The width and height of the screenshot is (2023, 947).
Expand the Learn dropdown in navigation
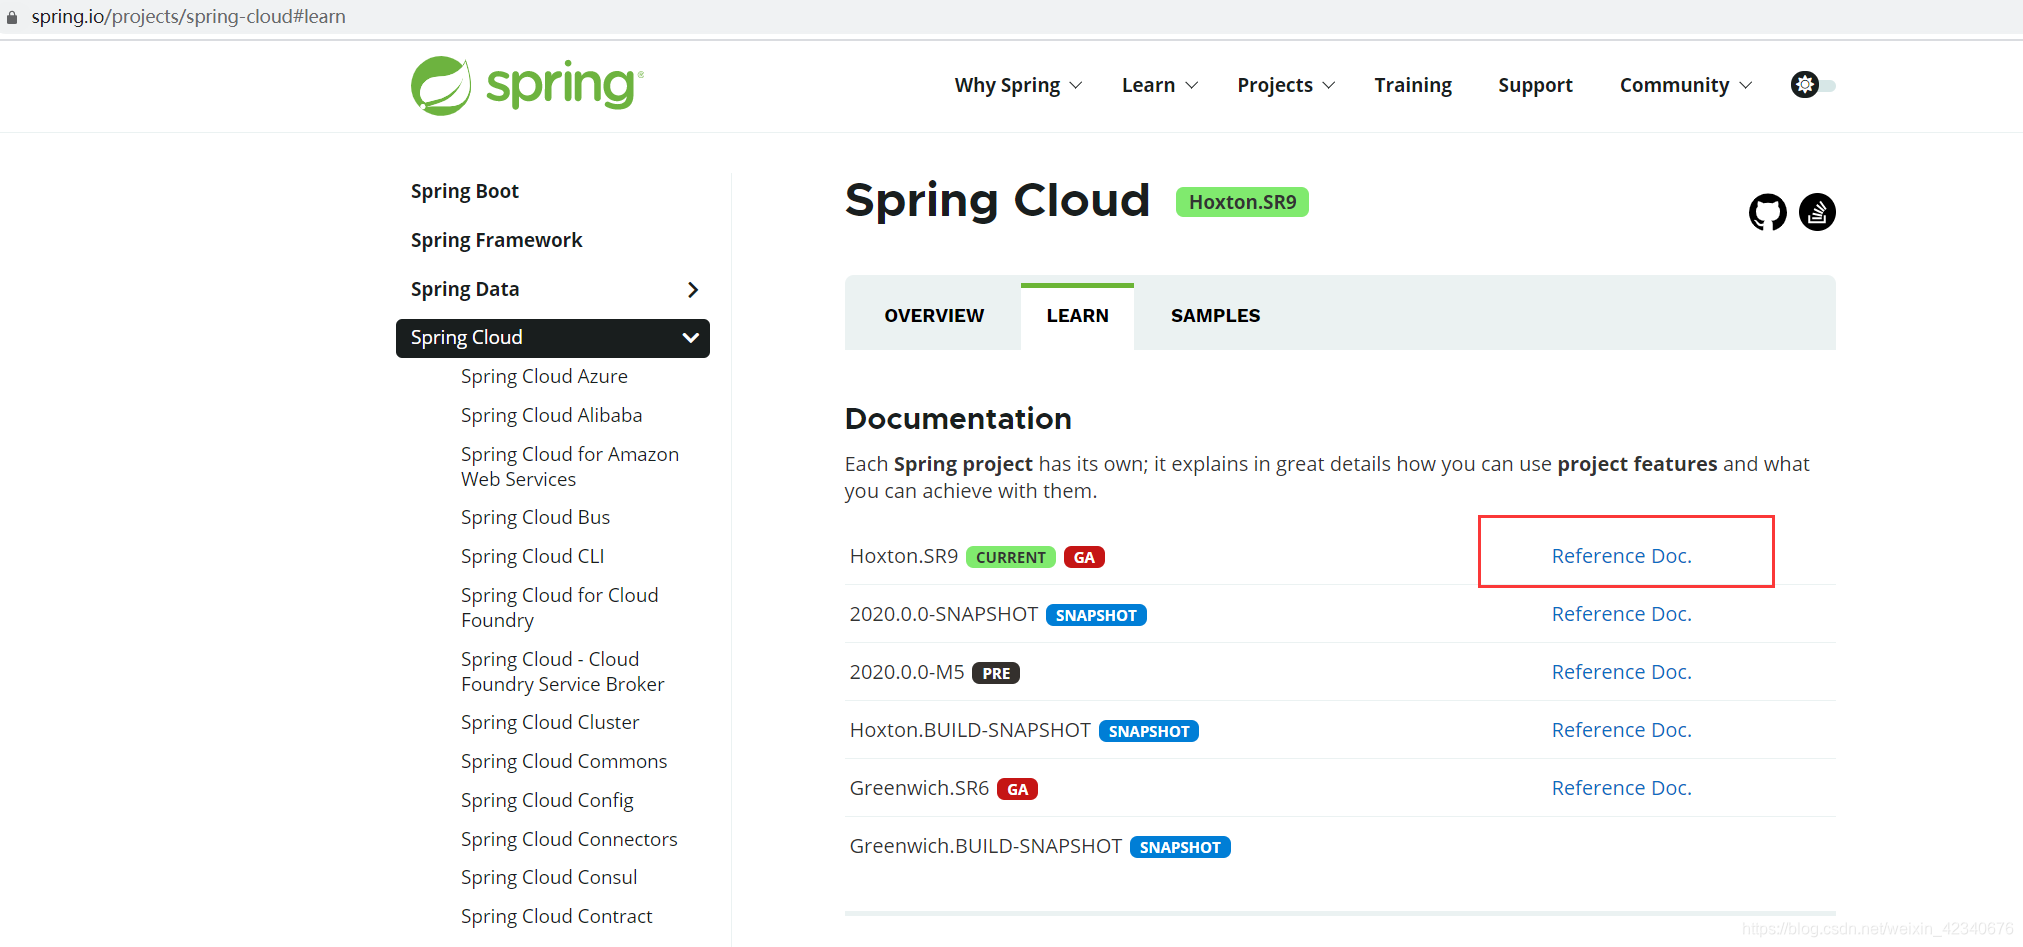(x=1159, y=86)
